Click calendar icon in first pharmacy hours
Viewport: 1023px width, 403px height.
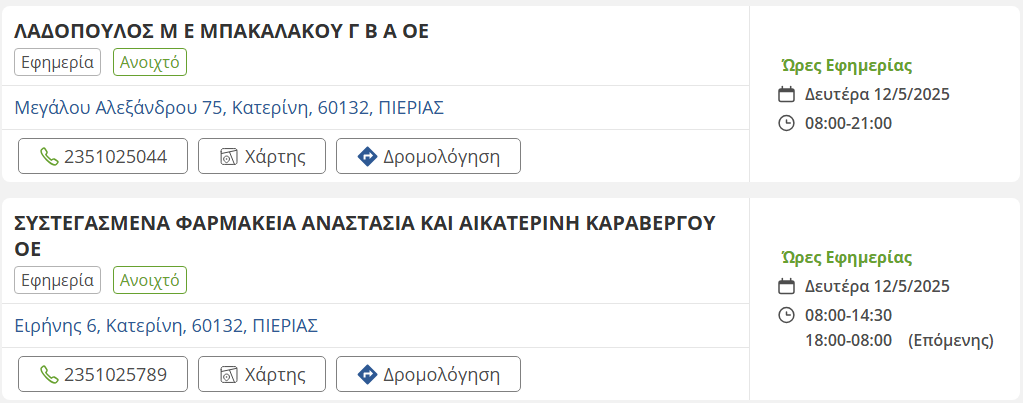(787, 95)
